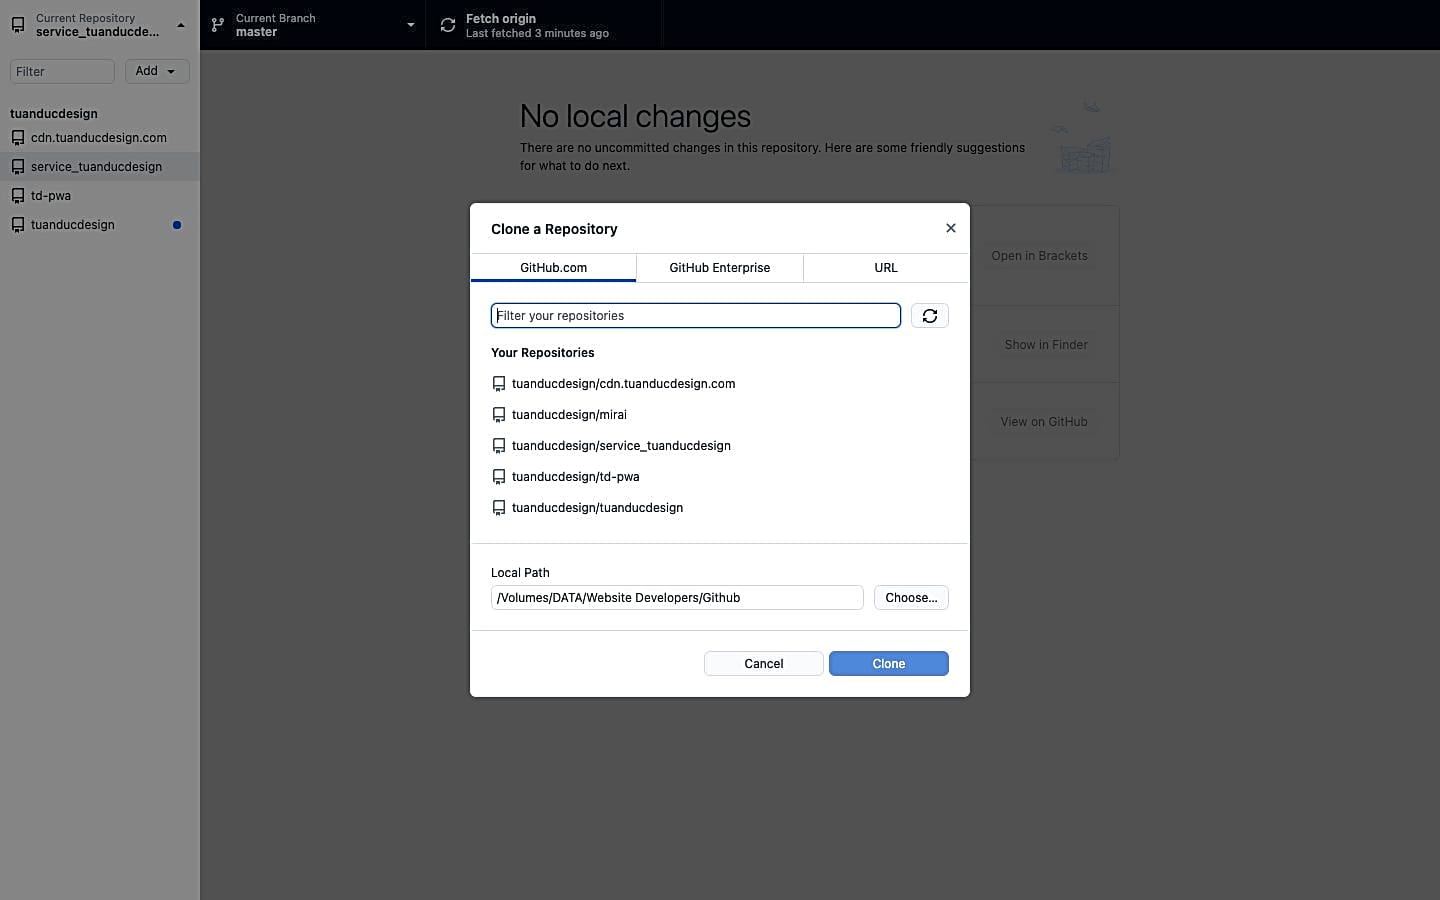Click the sidebar Filter input field

tap(62, 71)
